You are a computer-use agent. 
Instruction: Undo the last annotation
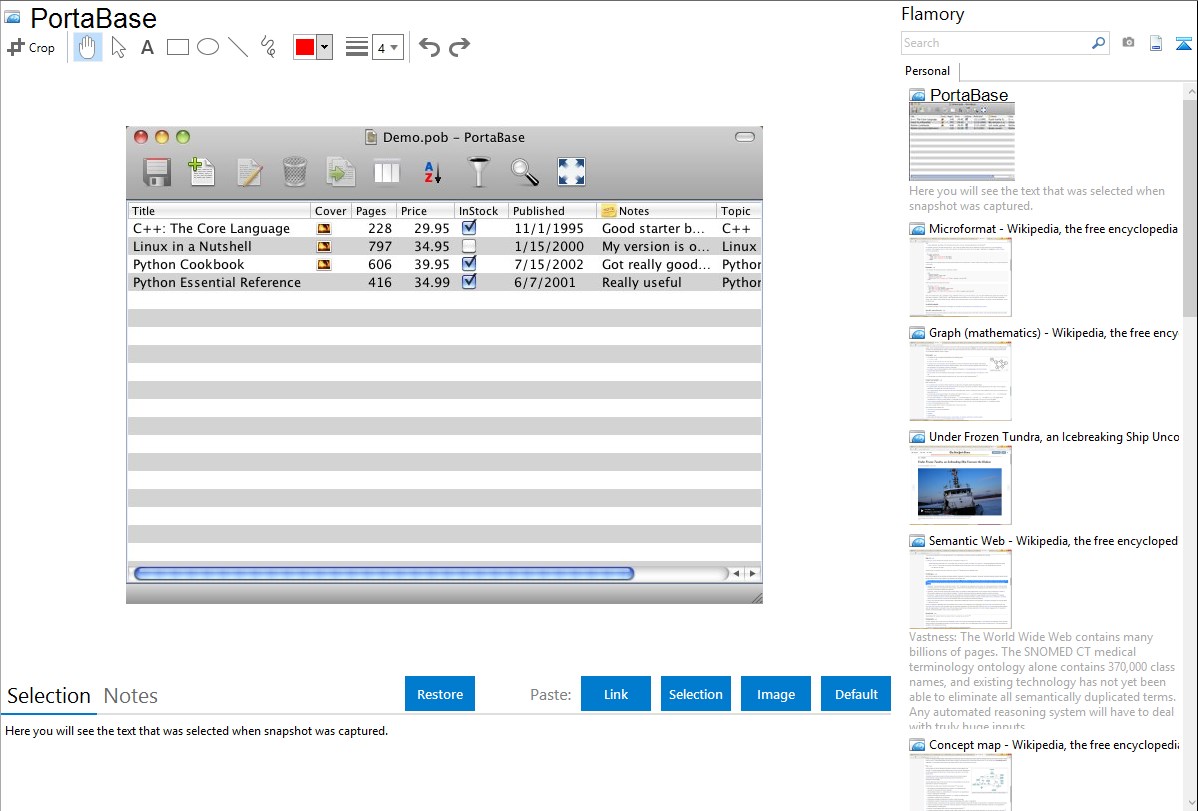pyautogui.click(x=429, y=47)
